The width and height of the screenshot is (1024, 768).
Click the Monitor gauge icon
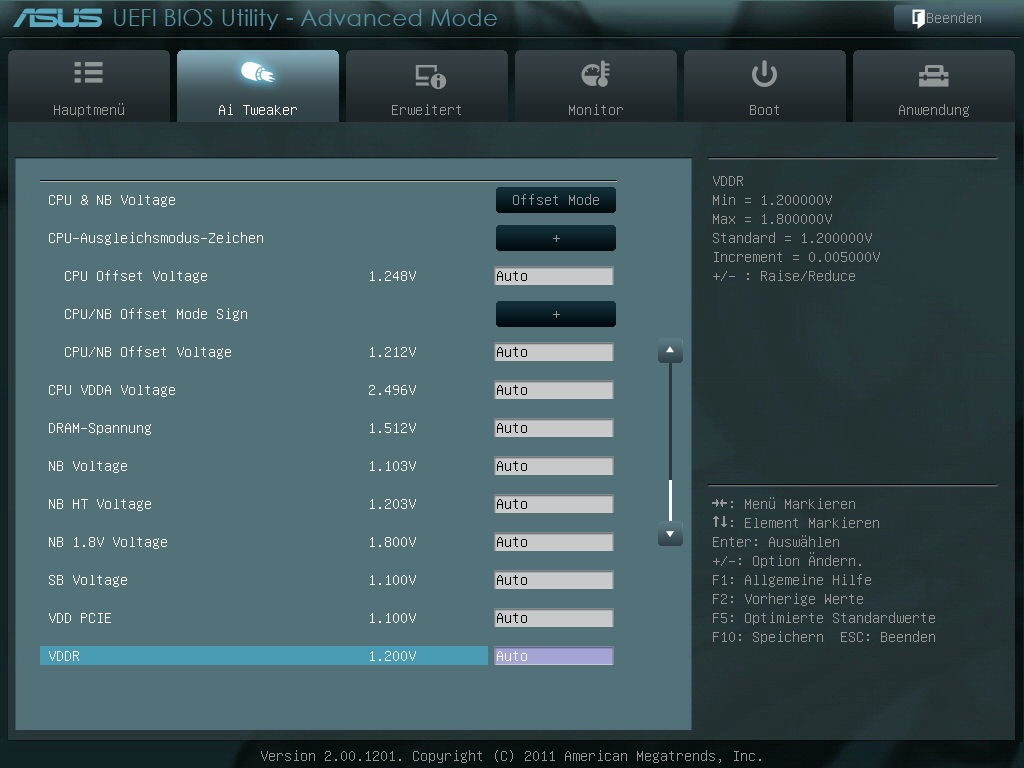596,74
